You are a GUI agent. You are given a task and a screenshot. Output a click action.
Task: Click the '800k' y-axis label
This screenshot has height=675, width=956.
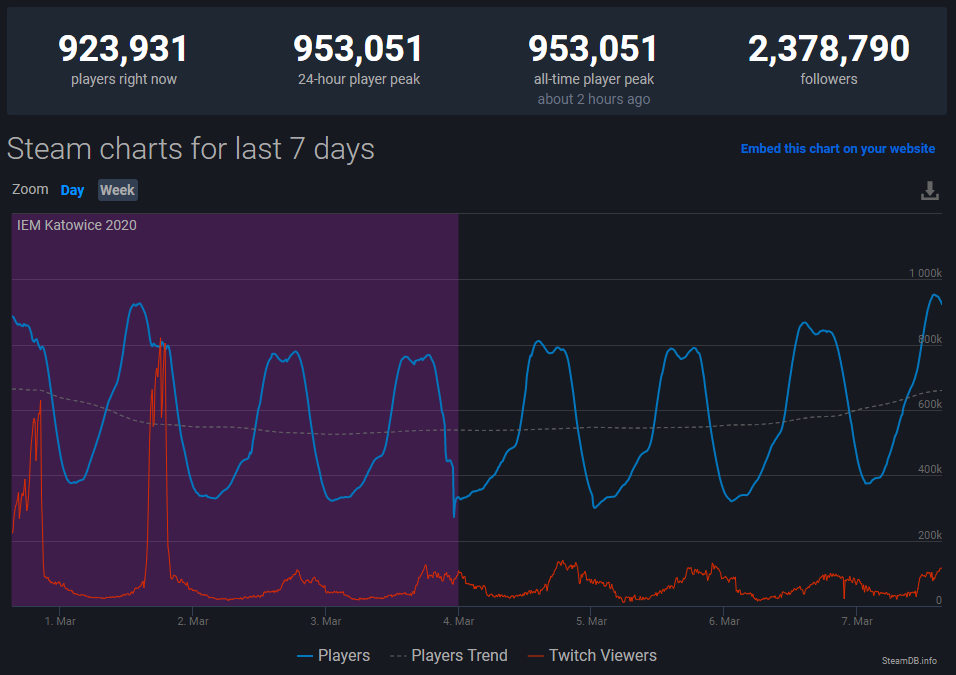coord(930,339)
